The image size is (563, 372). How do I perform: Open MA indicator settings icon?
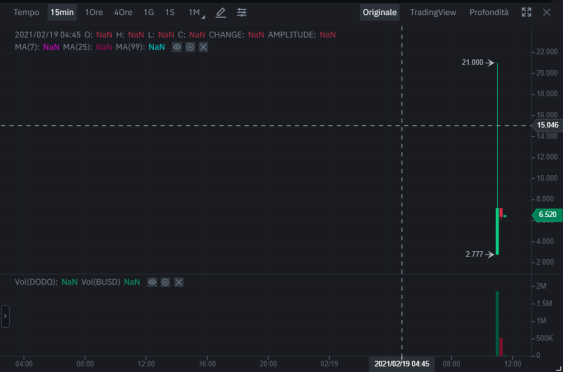pos(190,47)
